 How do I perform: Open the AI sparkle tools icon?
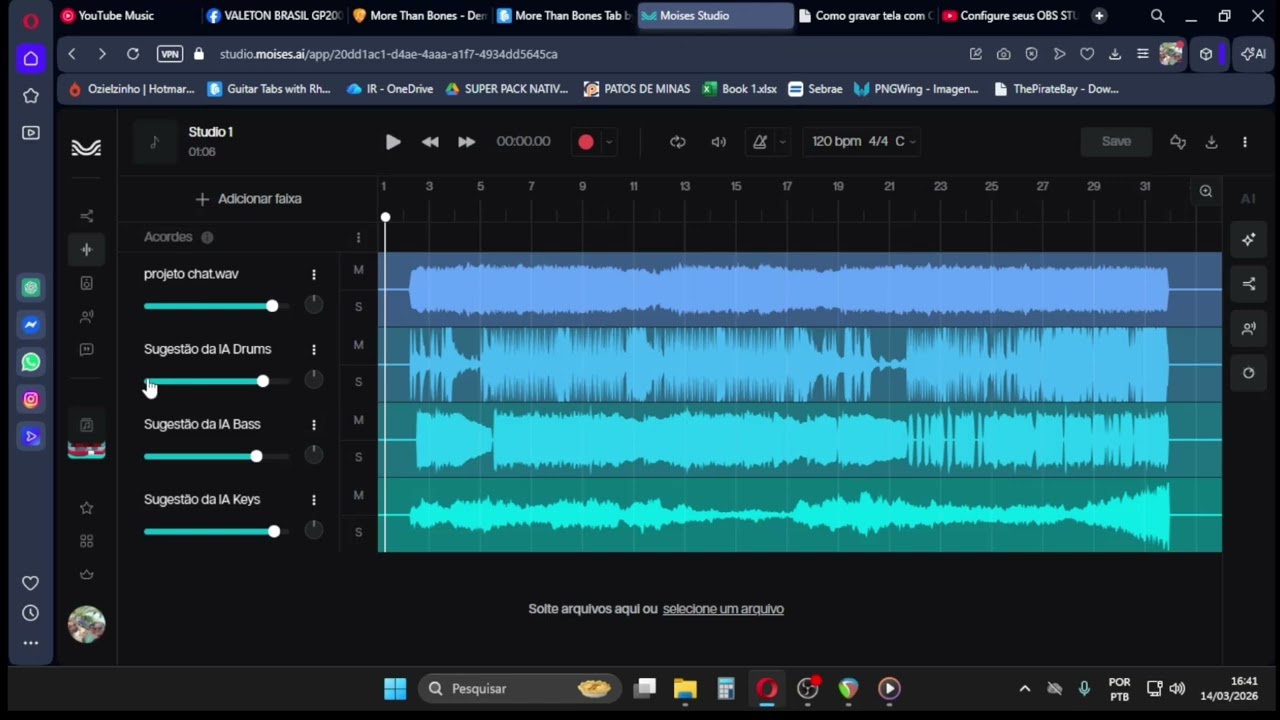[1248, 239]
